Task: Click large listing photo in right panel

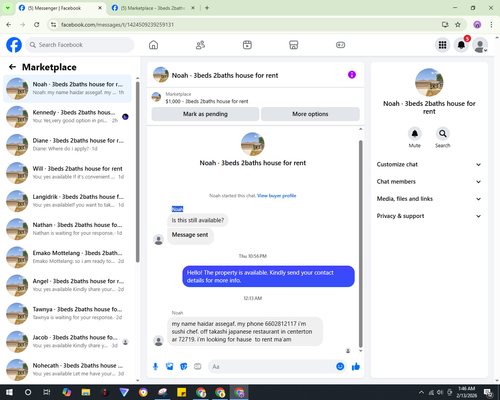Action: [x=429, y=82]
